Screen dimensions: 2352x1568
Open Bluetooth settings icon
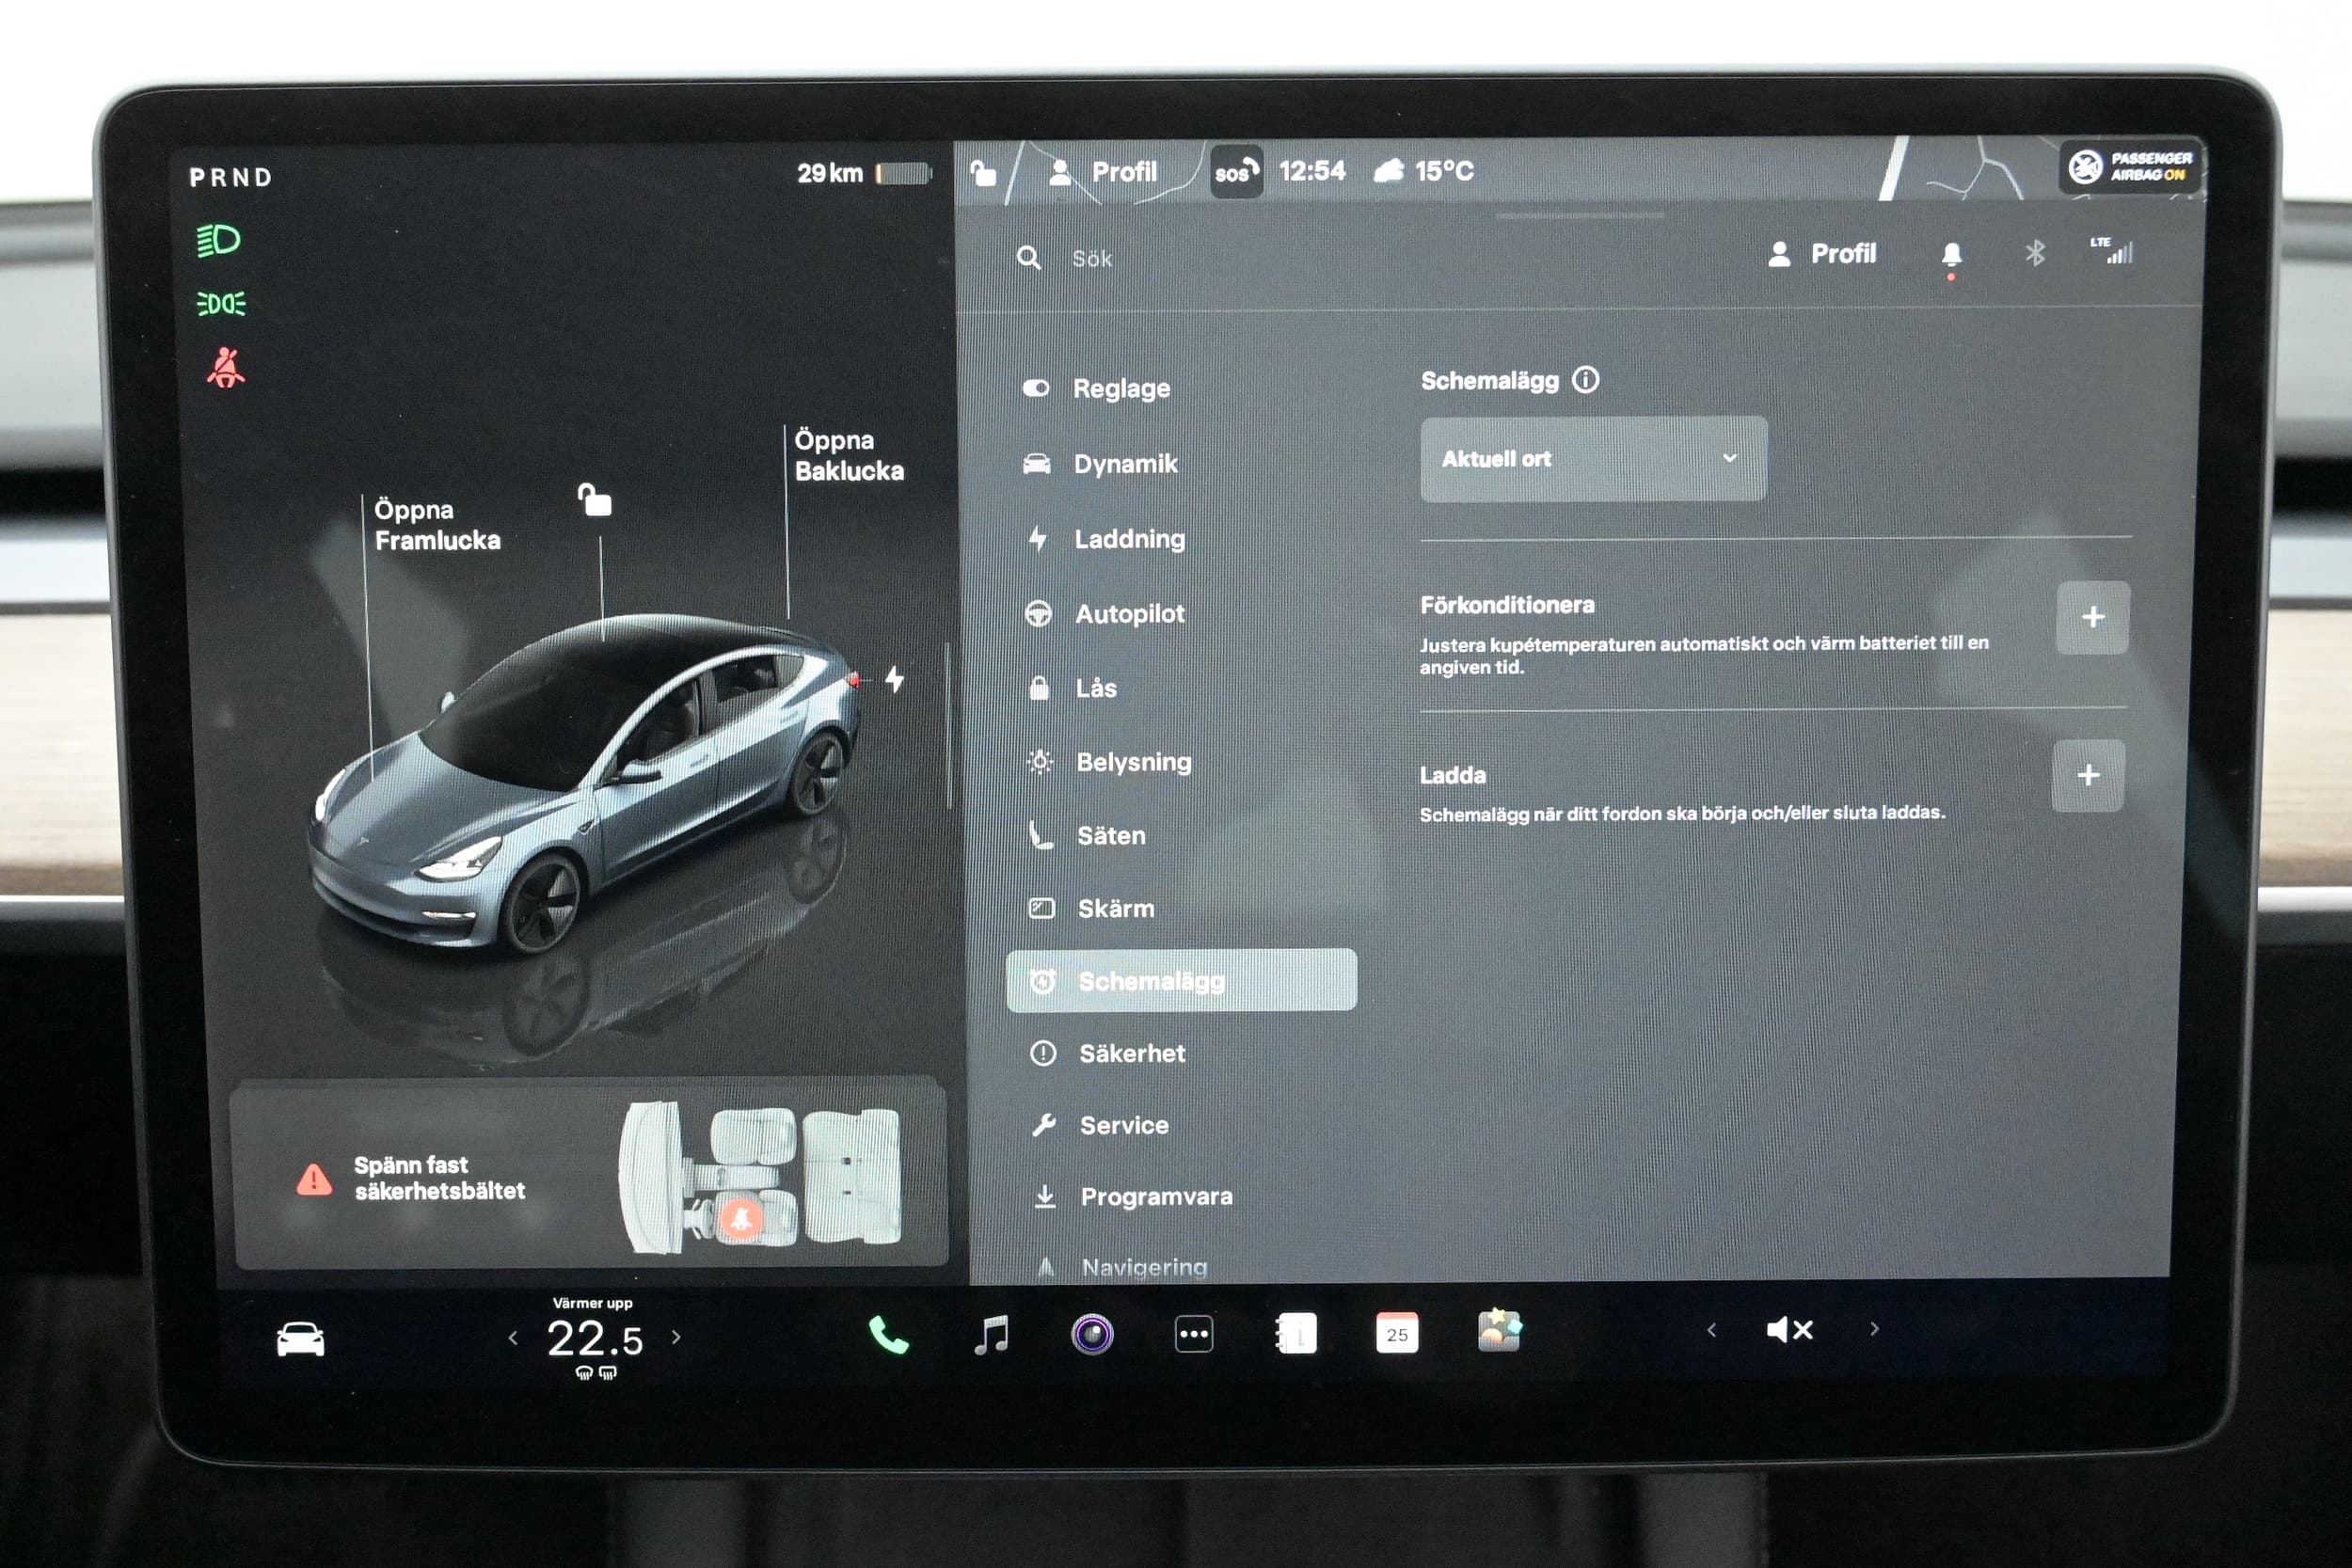point(2035,253)
